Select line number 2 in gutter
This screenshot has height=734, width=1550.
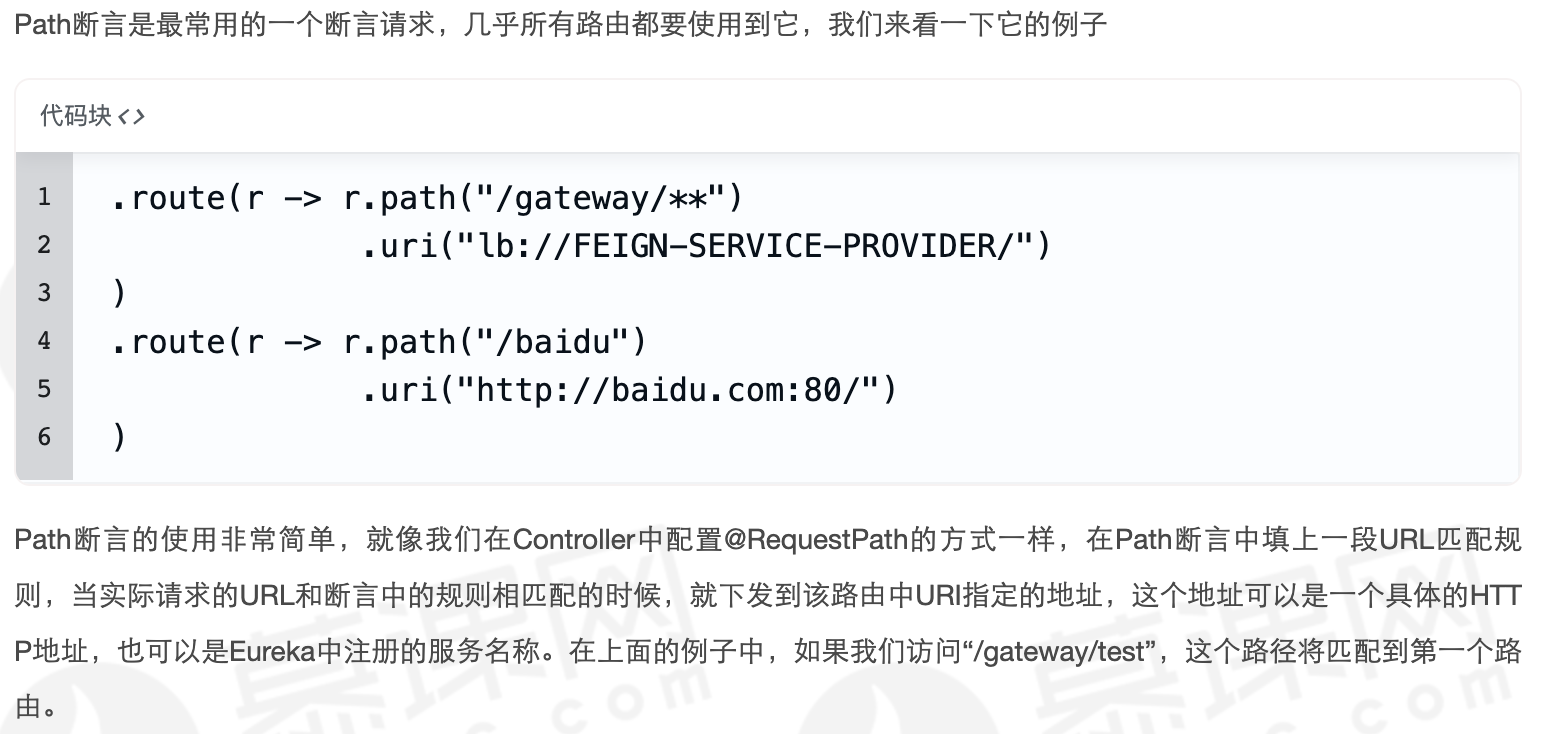tap(44, 245)
